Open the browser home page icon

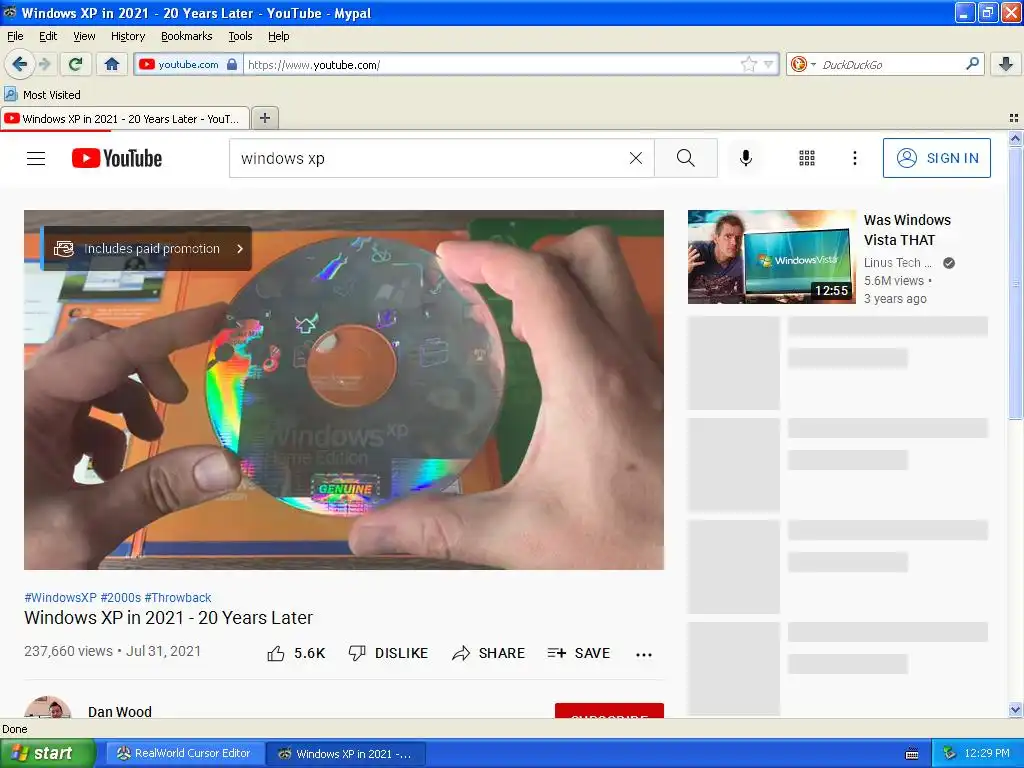point(112,64)
